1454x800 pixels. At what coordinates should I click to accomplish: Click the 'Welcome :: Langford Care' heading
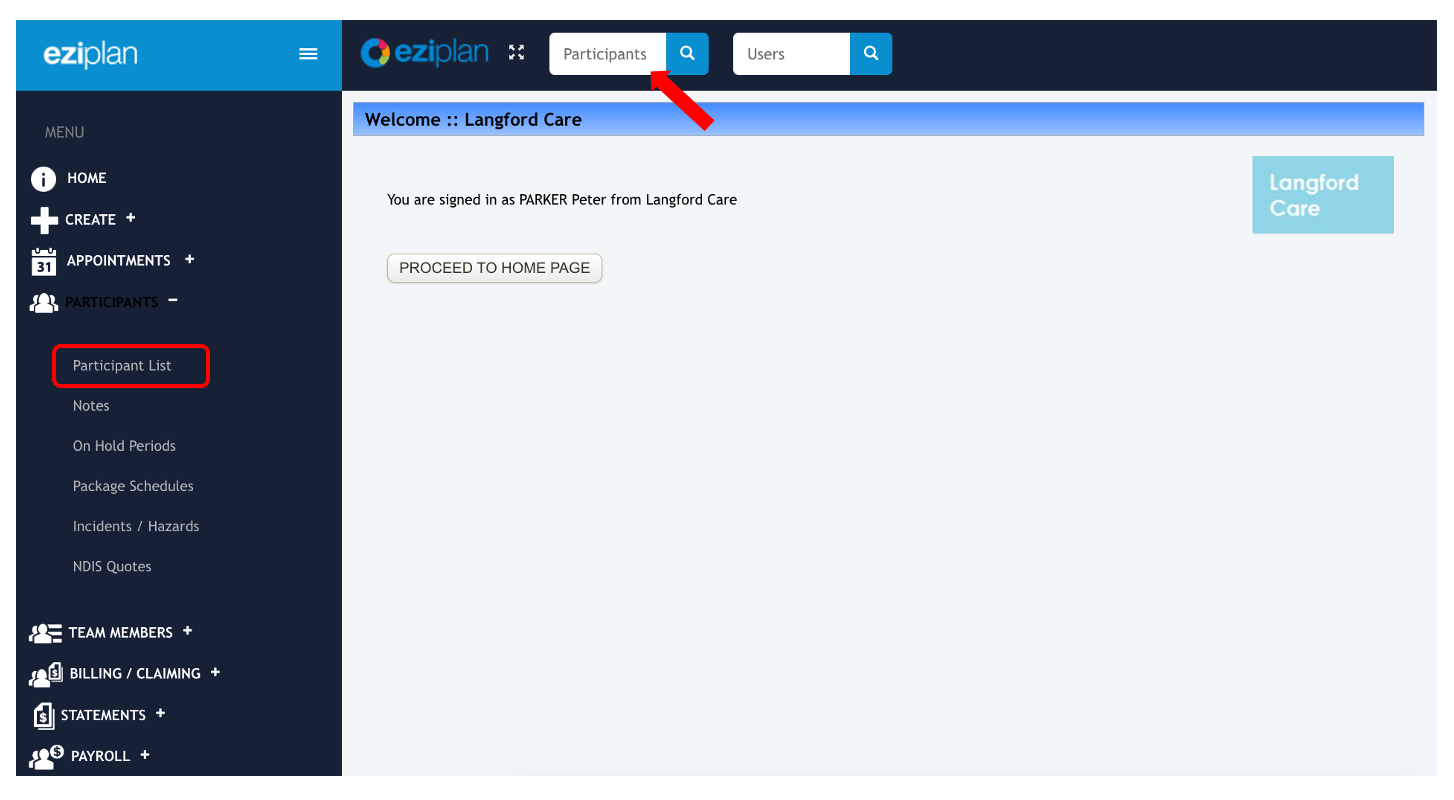[473, 120]
